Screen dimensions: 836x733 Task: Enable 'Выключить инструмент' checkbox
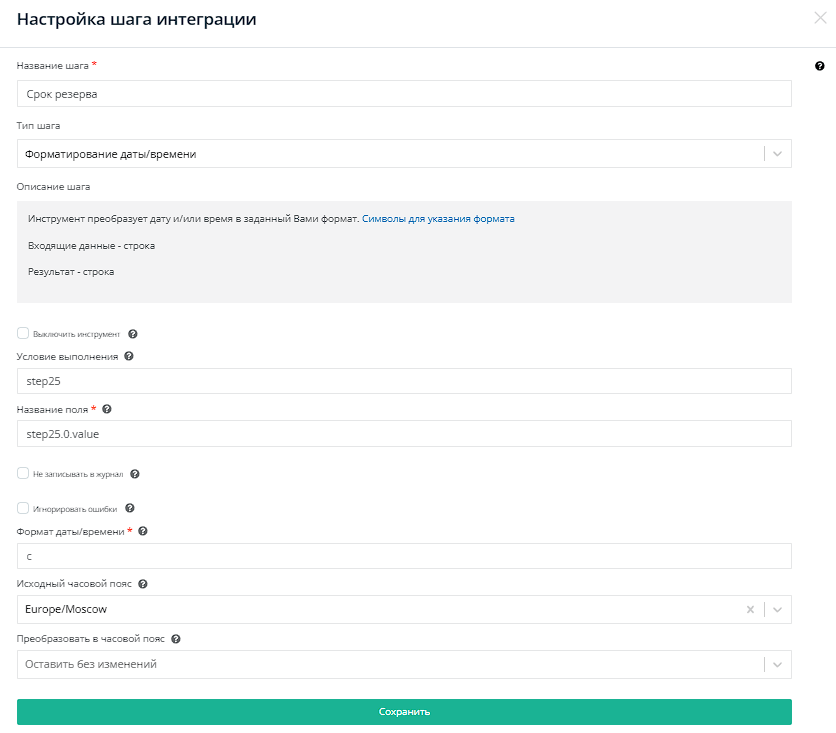click(x=23, y=333)
